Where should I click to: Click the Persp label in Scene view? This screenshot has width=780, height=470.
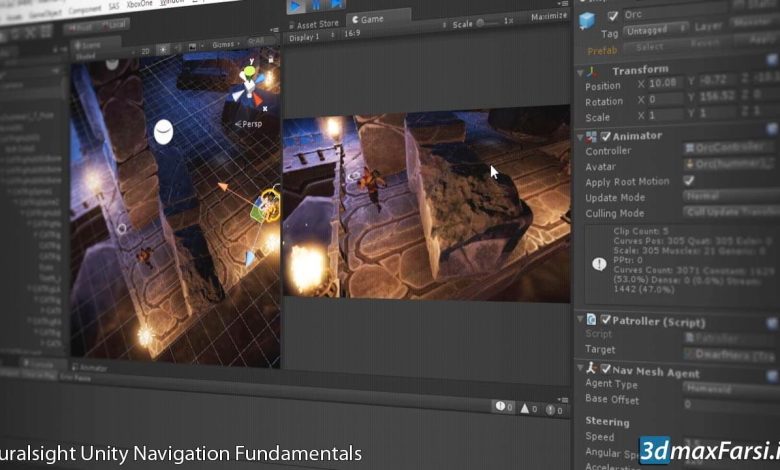pos(249,124)
